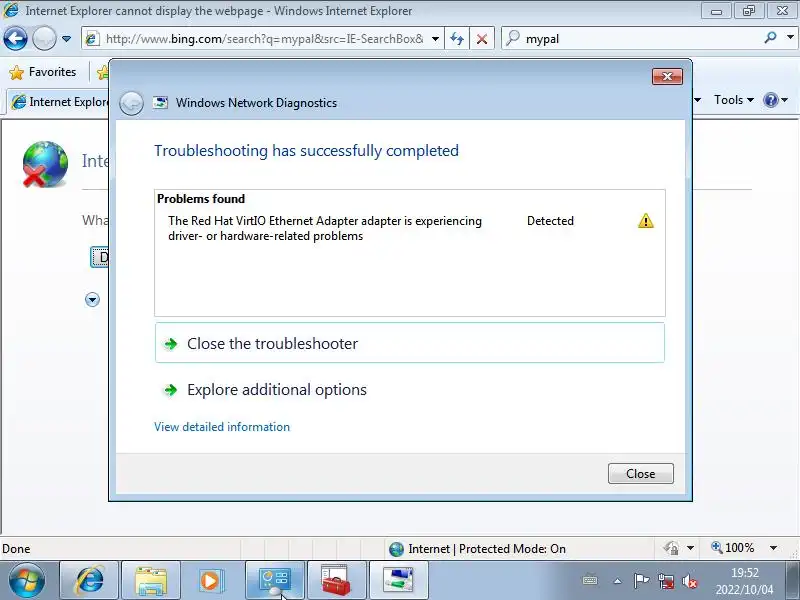Click the Bing URL in address bar
The height and width of the screenshot is (600, 800).
[264, 39]
